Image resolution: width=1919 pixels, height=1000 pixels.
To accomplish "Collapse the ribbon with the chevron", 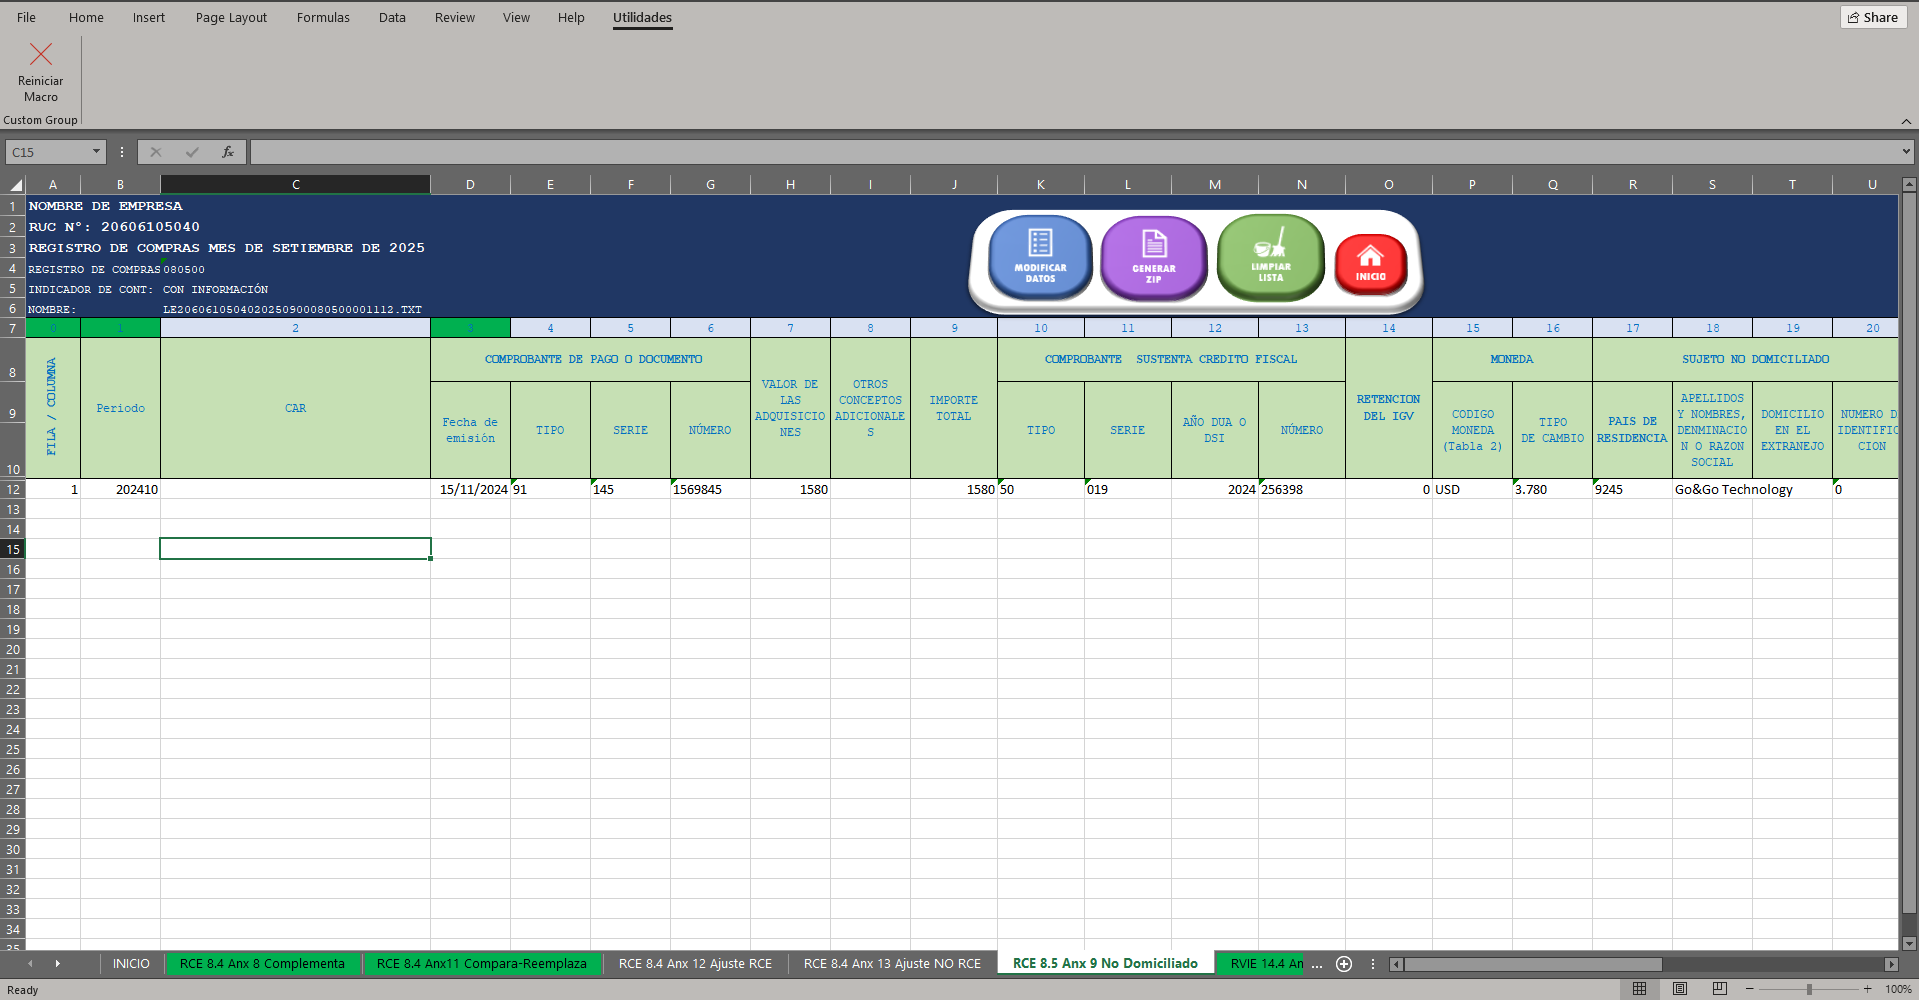I will [1906, 121].
